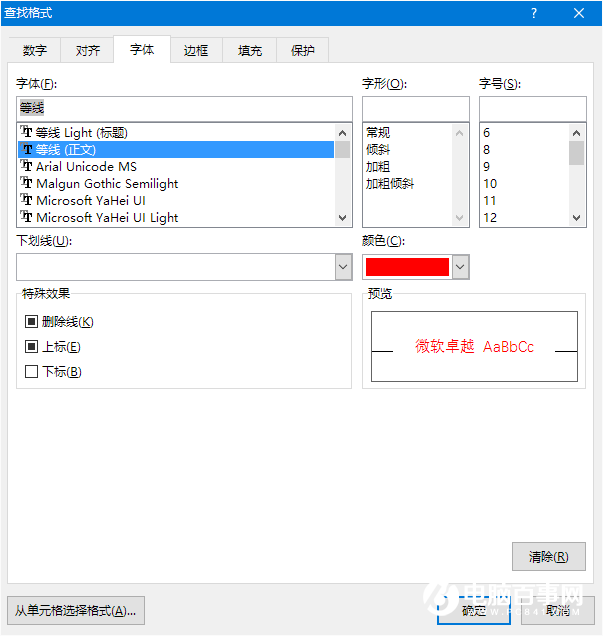Viewport: 603px width, 636px height.
Task: Switch to the 填充 fill tab
Action: click(250, 50)
